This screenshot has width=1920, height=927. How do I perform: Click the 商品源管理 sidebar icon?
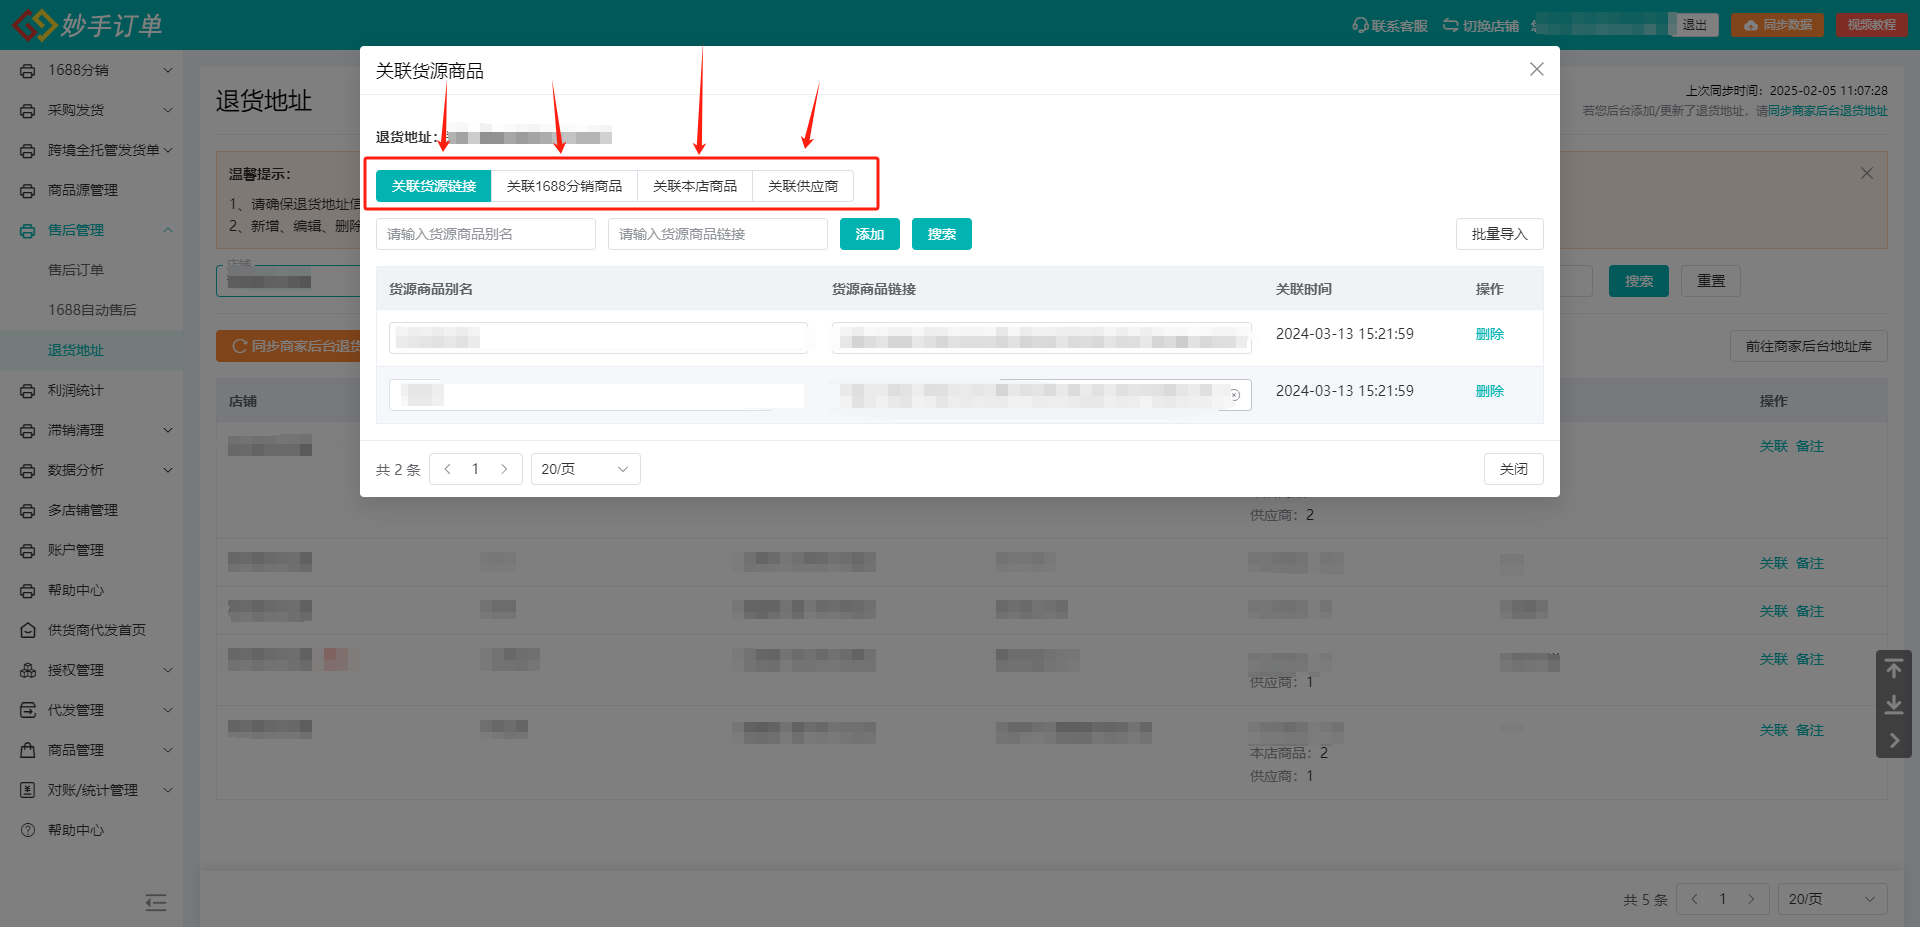28,190
